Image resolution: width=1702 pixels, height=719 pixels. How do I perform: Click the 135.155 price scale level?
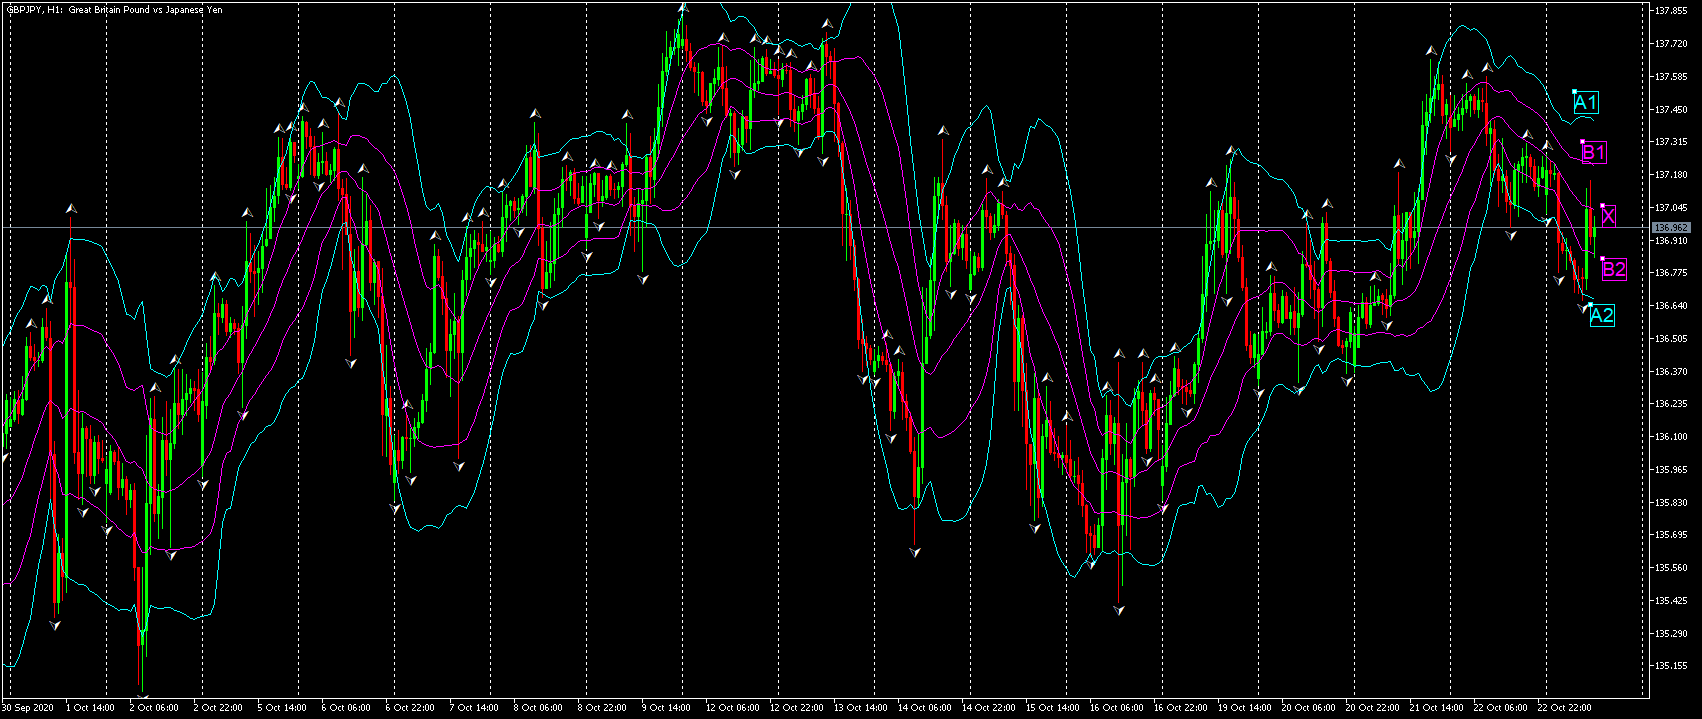pos(1672,666)
